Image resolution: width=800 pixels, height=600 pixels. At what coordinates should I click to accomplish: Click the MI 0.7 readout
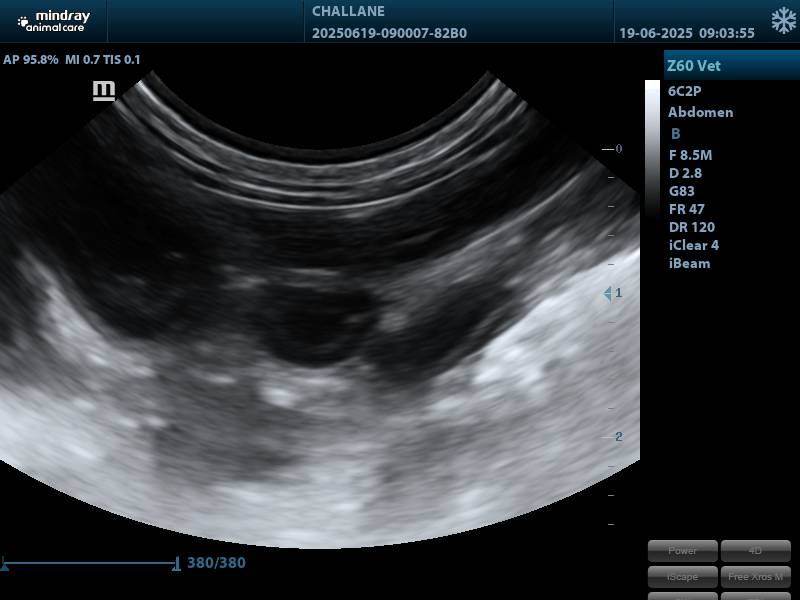(x=82, y=60)
